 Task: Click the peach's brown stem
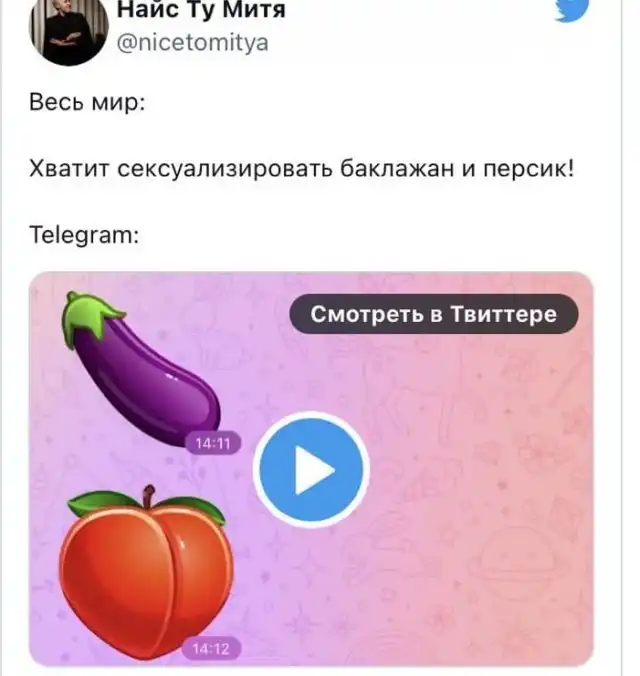[x=149, y=496]
